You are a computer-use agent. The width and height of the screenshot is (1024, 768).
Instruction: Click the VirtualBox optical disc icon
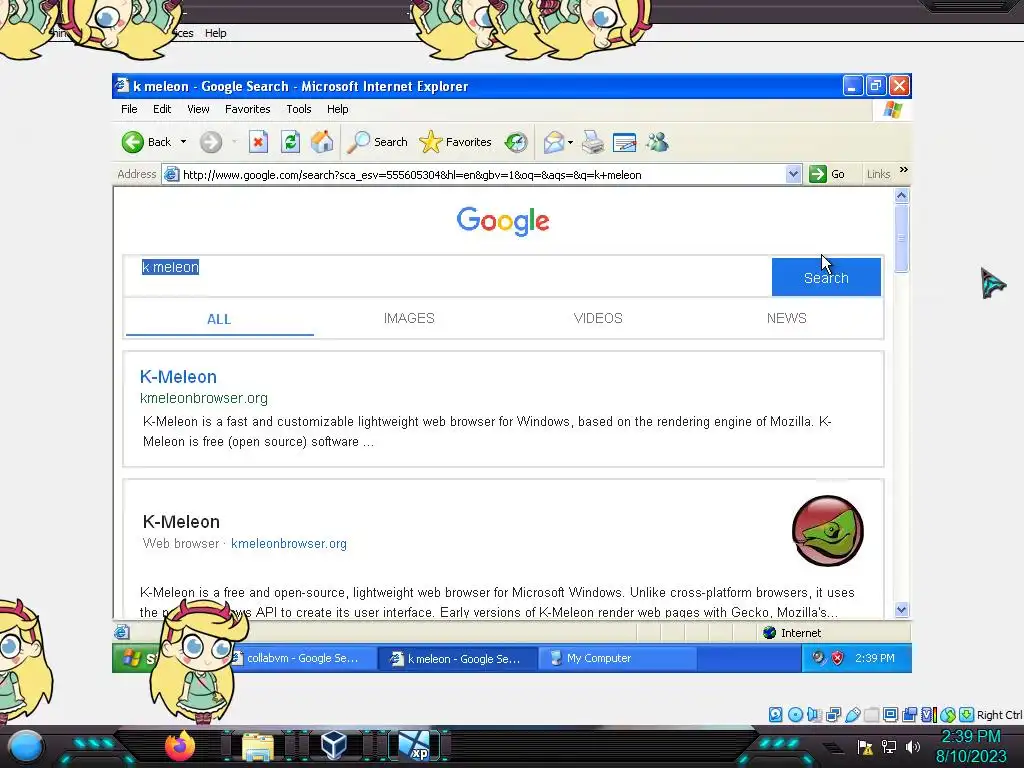(x=795, y=714)
